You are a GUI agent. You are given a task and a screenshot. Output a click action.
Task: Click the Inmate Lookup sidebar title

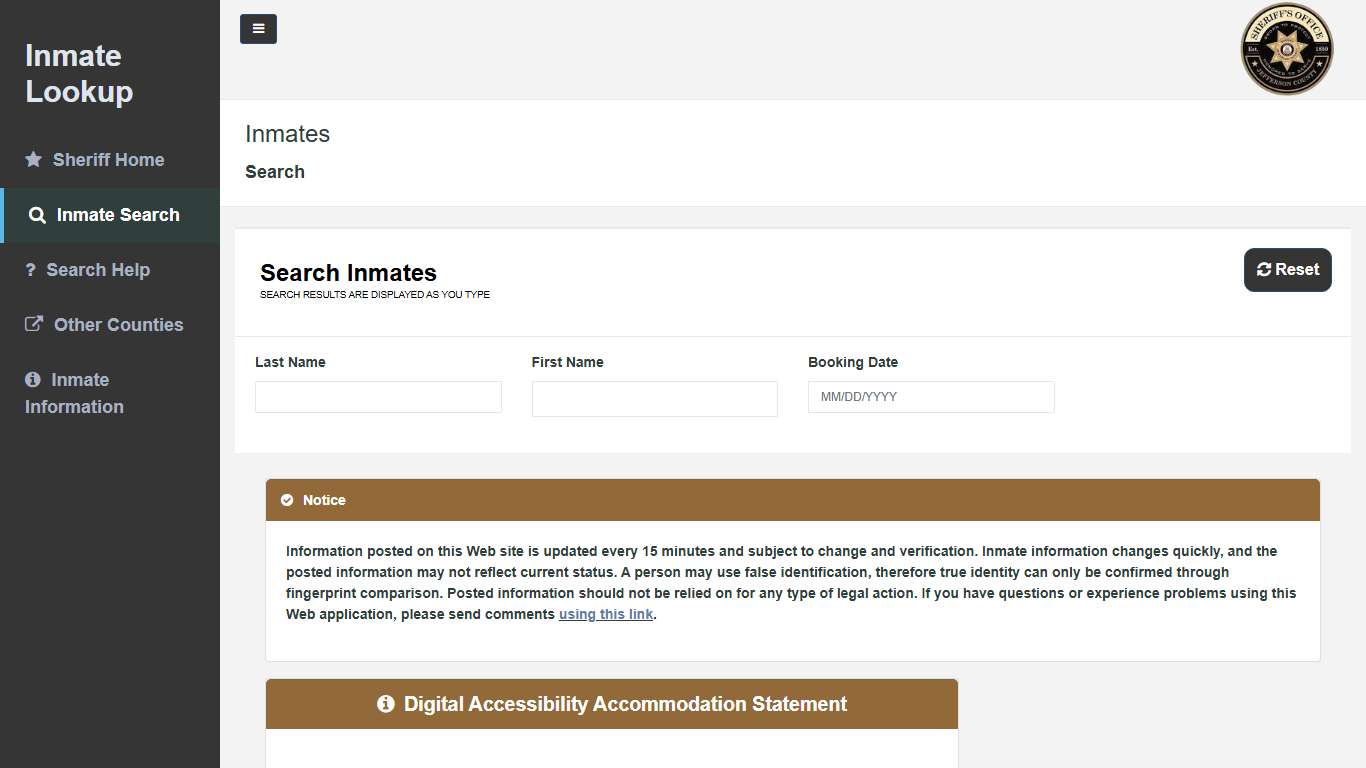tap(79, 73)
